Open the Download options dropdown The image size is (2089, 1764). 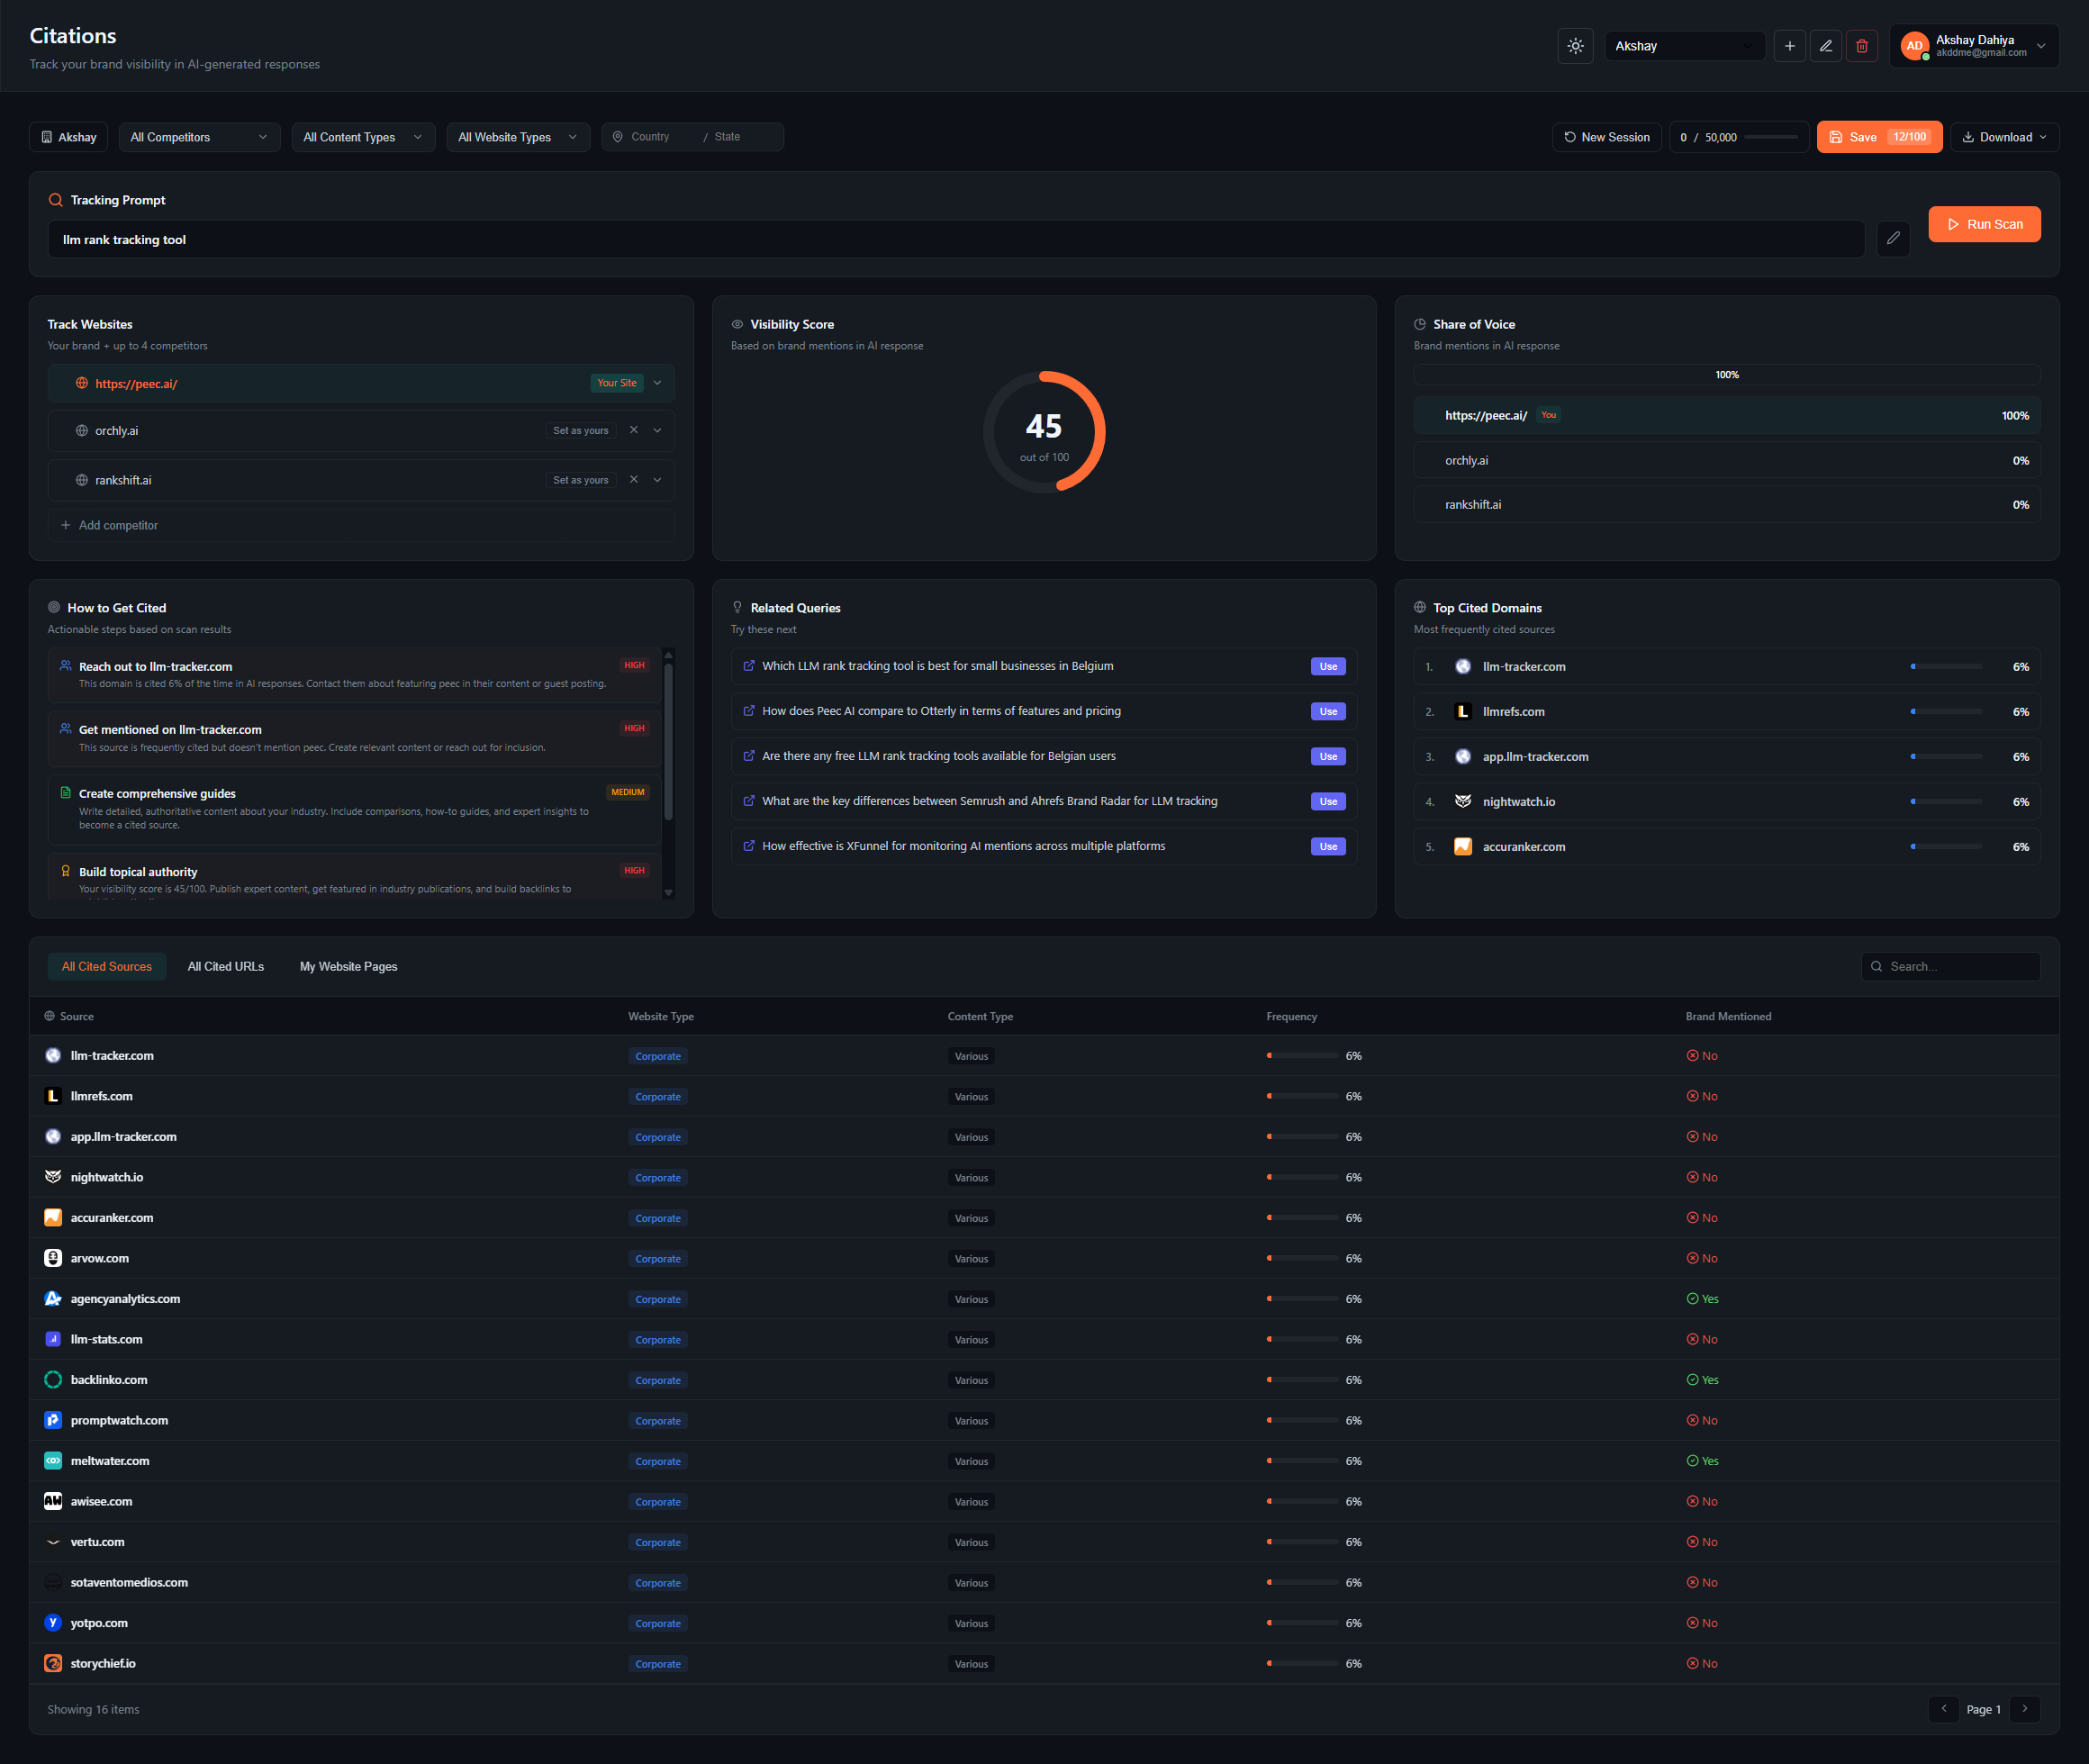coord(2004,137)
